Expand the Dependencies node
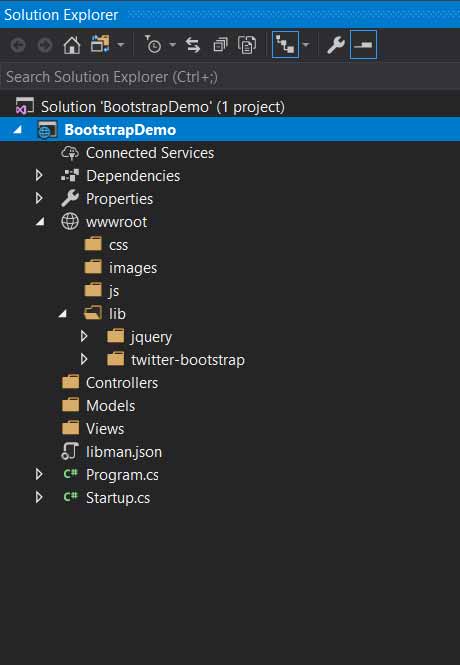The width and height of the screenshot is (460, 665). tap(39, 175)
